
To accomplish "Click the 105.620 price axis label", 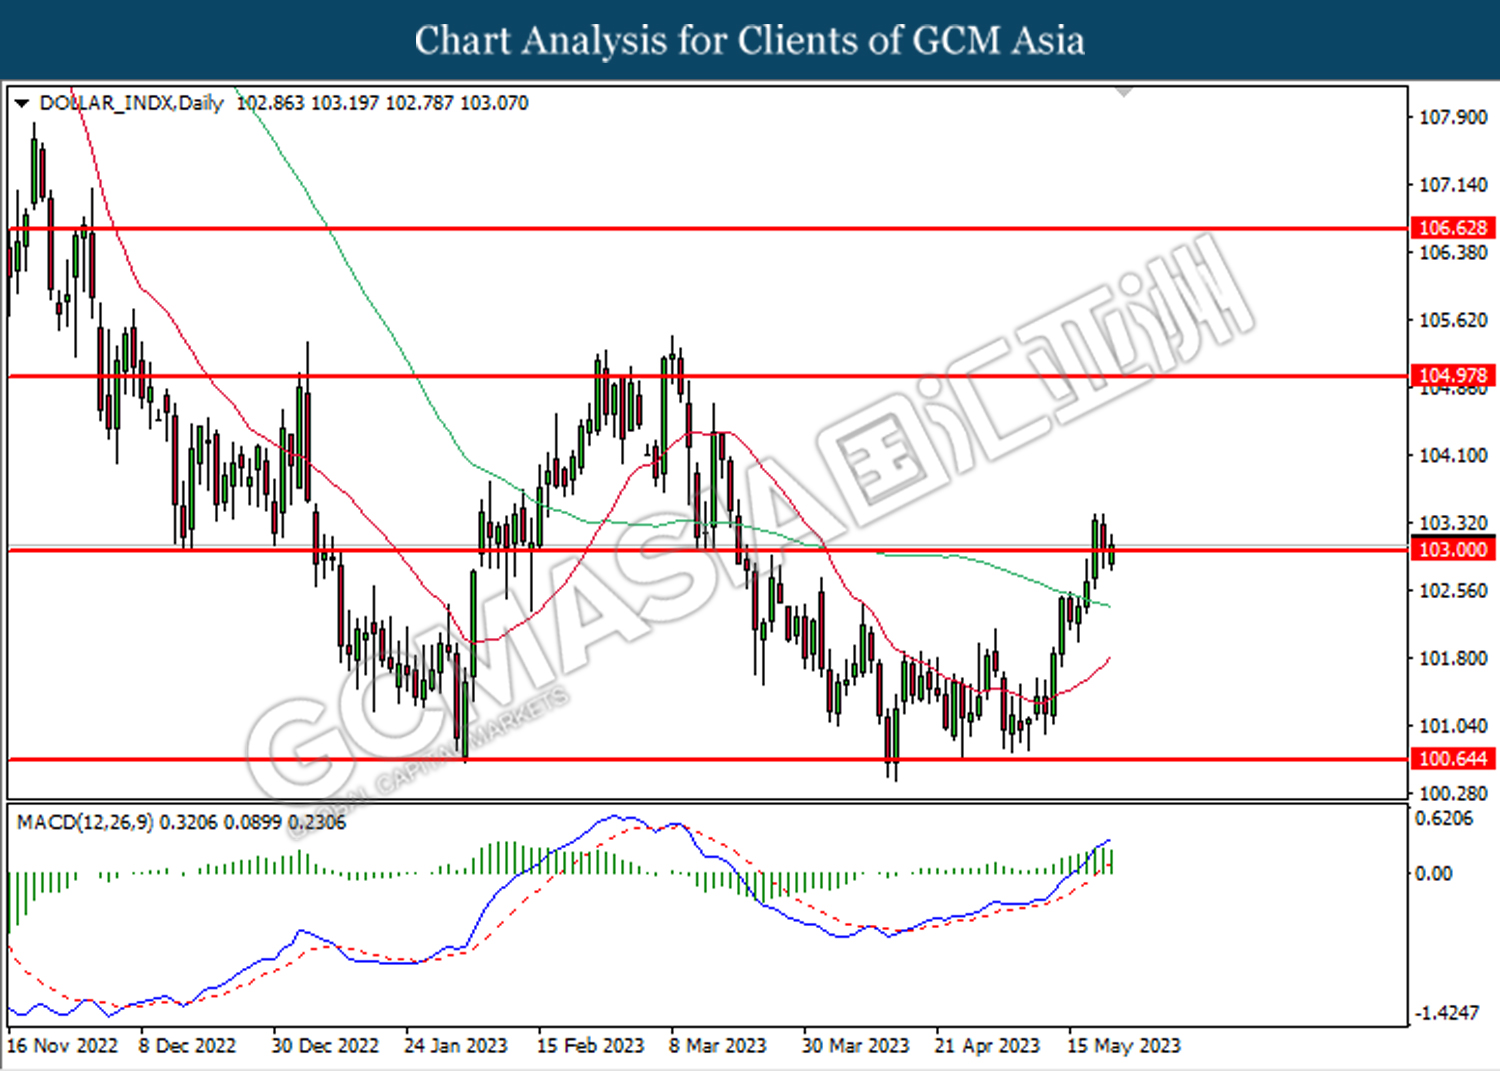I will [1453, 320].
